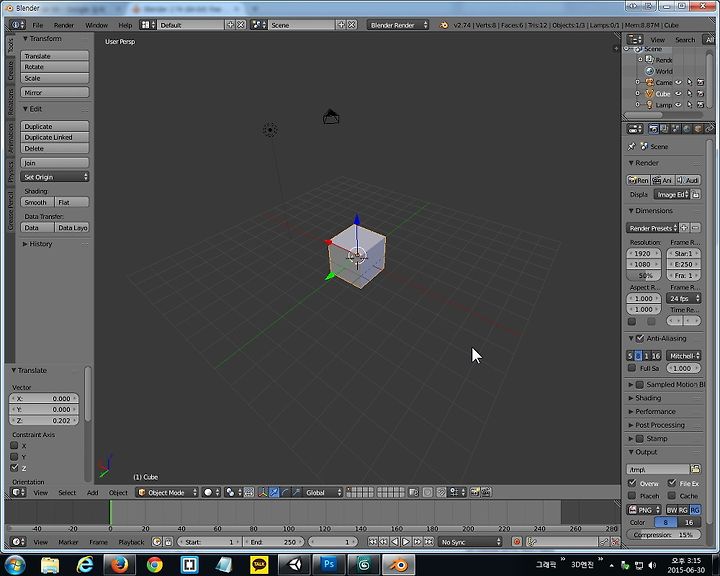Open the Add menu in 3D header
720x576 pixels.
tap(93, 492)
